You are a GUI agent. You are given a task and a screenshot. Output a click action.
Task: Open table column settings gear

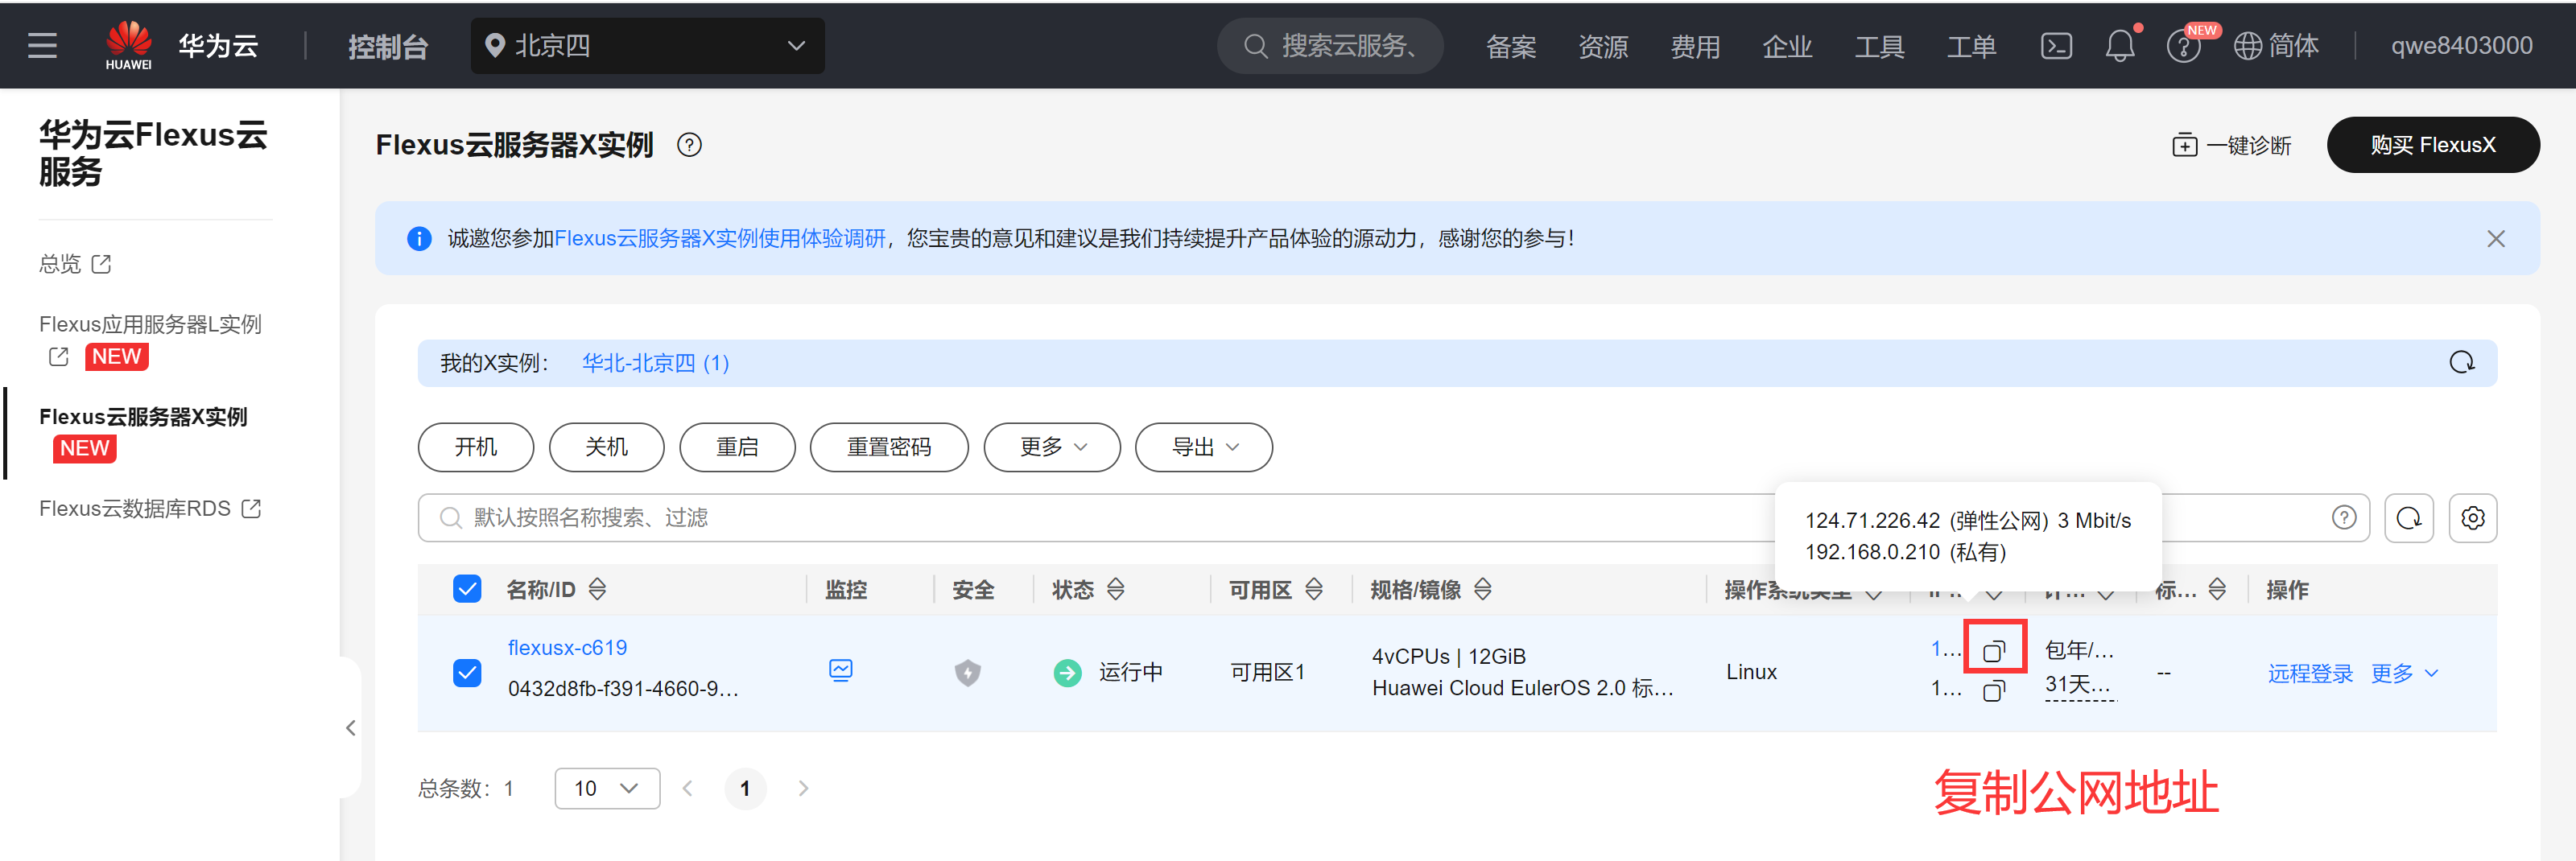[2473, 518]
